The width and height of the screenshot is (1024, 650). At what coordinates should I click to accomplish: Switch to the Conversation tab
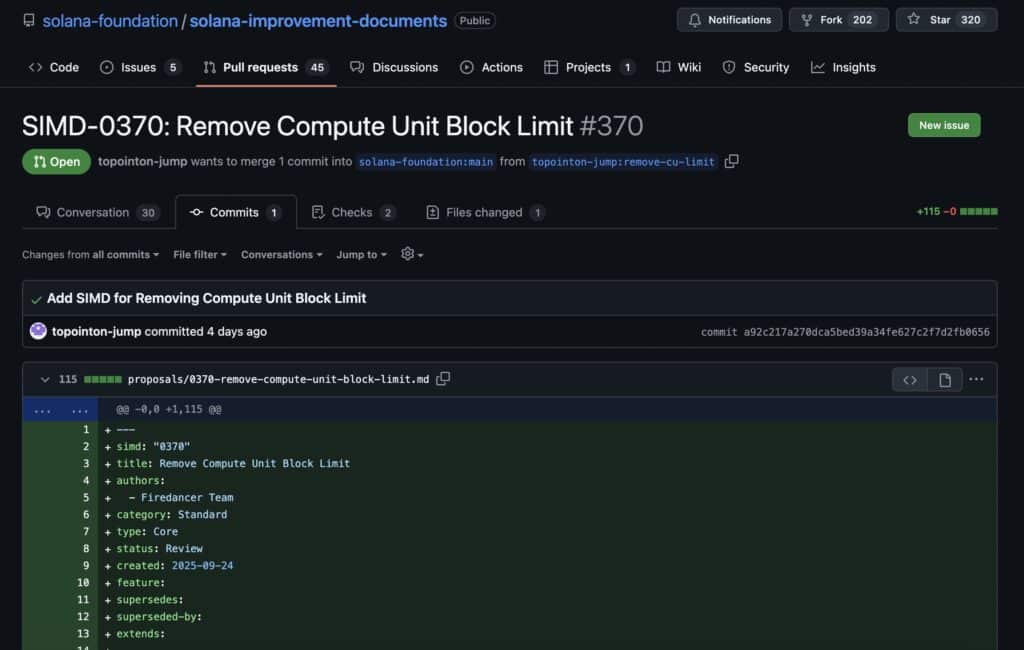click(98, 212)
